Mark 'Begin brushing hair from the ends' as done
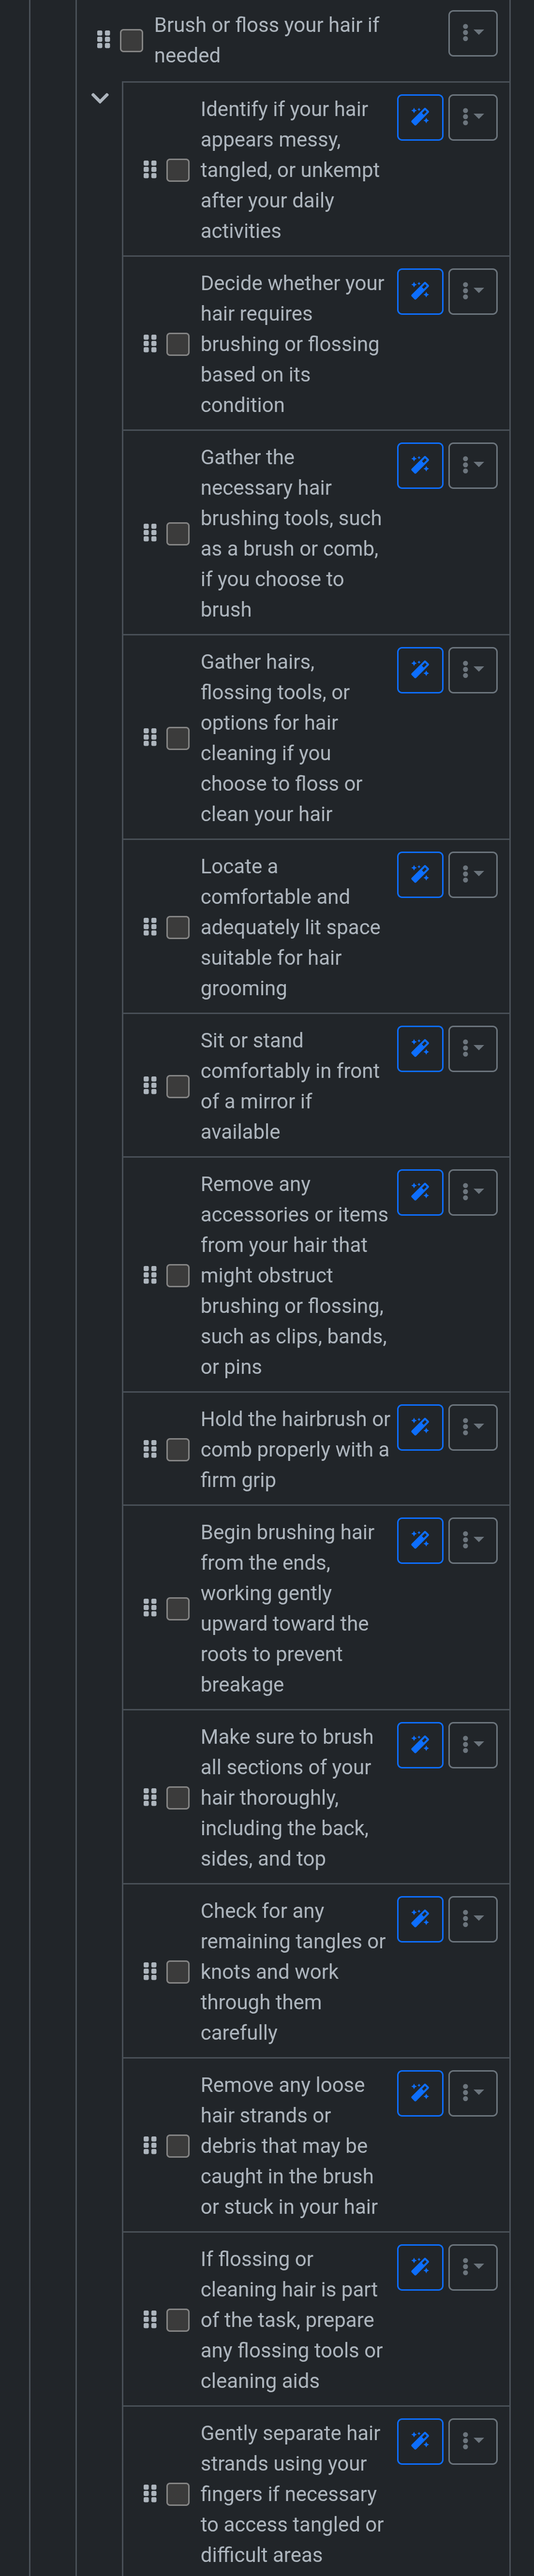Image resolution: width=534 pixels, height=2576 pixels. (x=178, y=1608)
